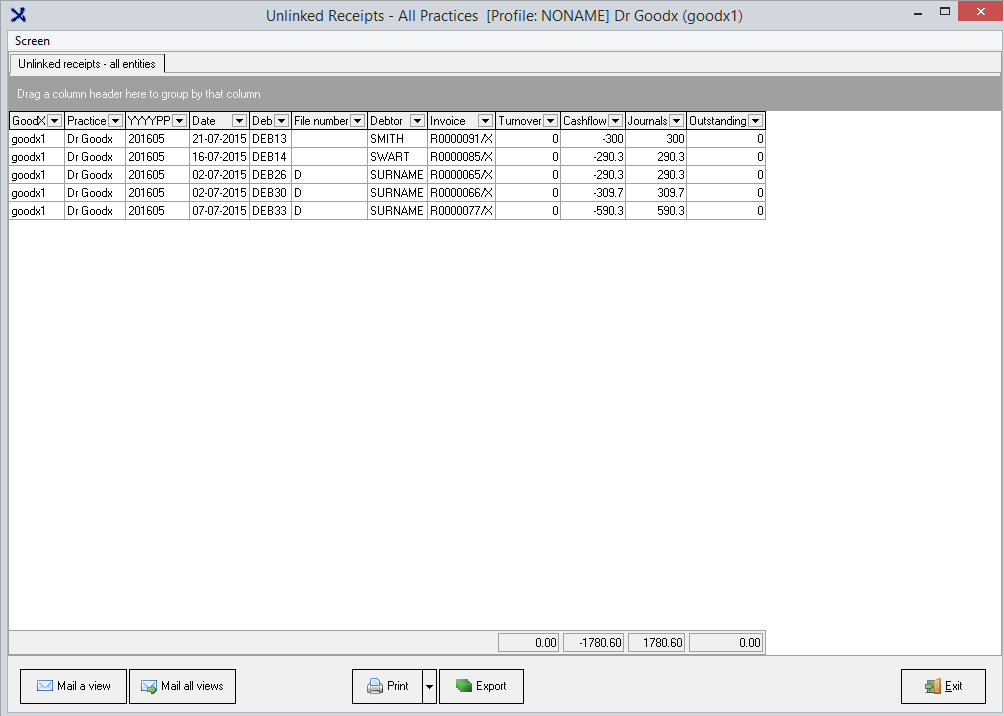Open Turnover column filter dropdown

pyautogui.click(x=550, y=120)
